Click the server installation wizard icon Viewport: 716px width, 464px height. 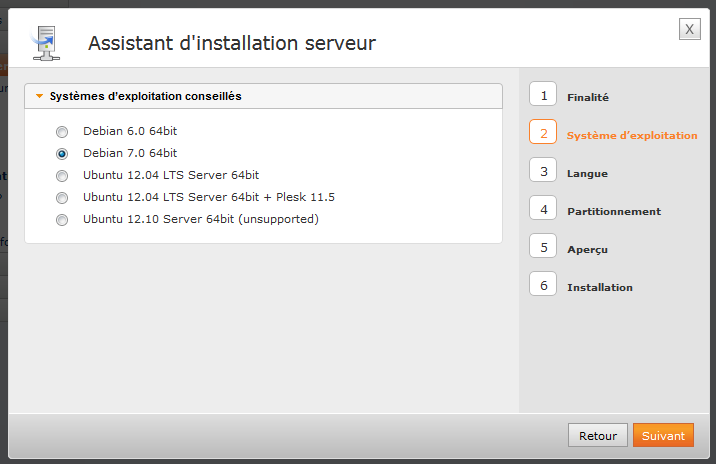(44, 40)
